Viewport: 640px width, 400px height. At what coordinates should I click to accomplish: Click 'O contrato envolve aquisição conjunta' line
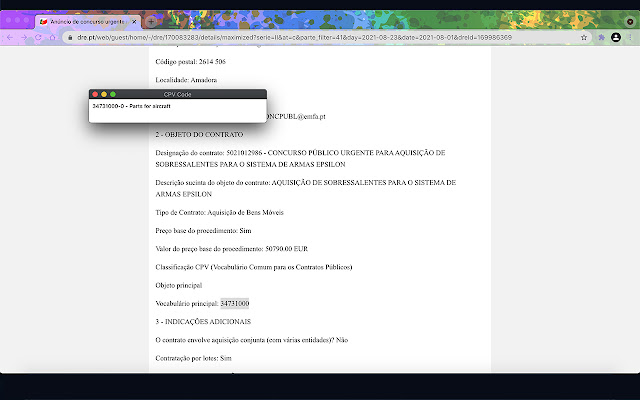coord(251,340)
